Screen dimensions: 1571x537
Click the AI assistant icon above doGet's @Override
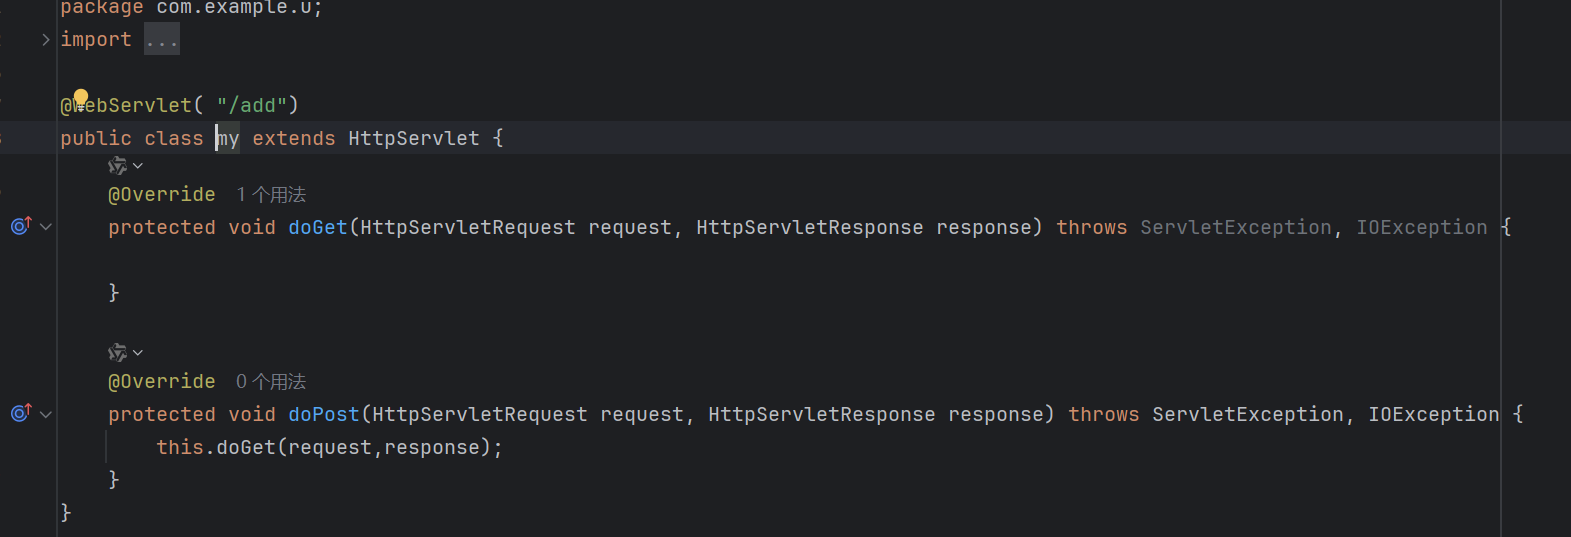coord(117,166)
